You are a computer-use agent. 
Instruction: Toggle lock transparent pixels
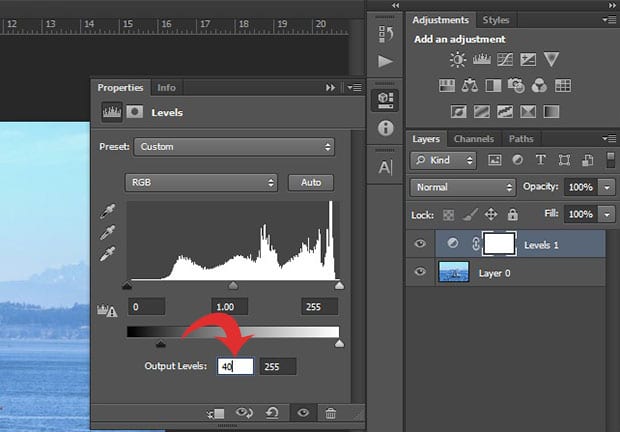[x=448, y=215]
